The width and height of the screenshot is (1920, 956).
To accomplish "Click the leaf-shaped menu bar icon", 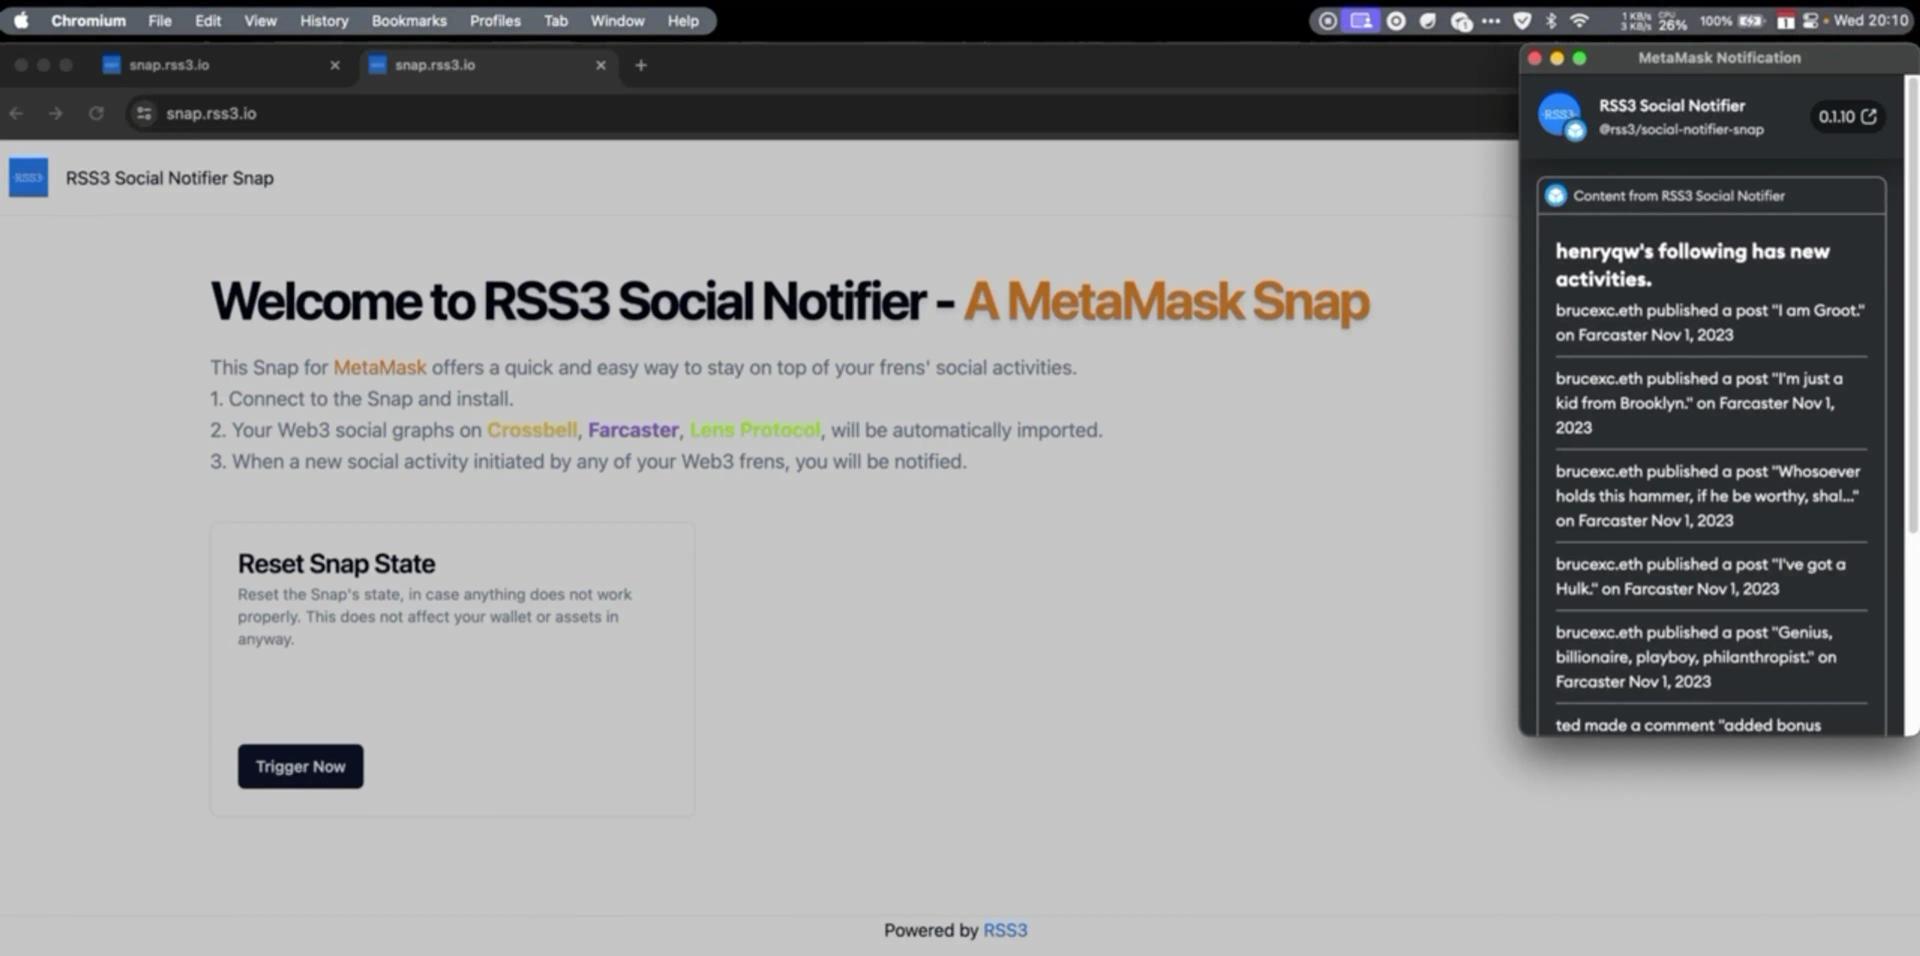I will click(x=1428, y=21).
